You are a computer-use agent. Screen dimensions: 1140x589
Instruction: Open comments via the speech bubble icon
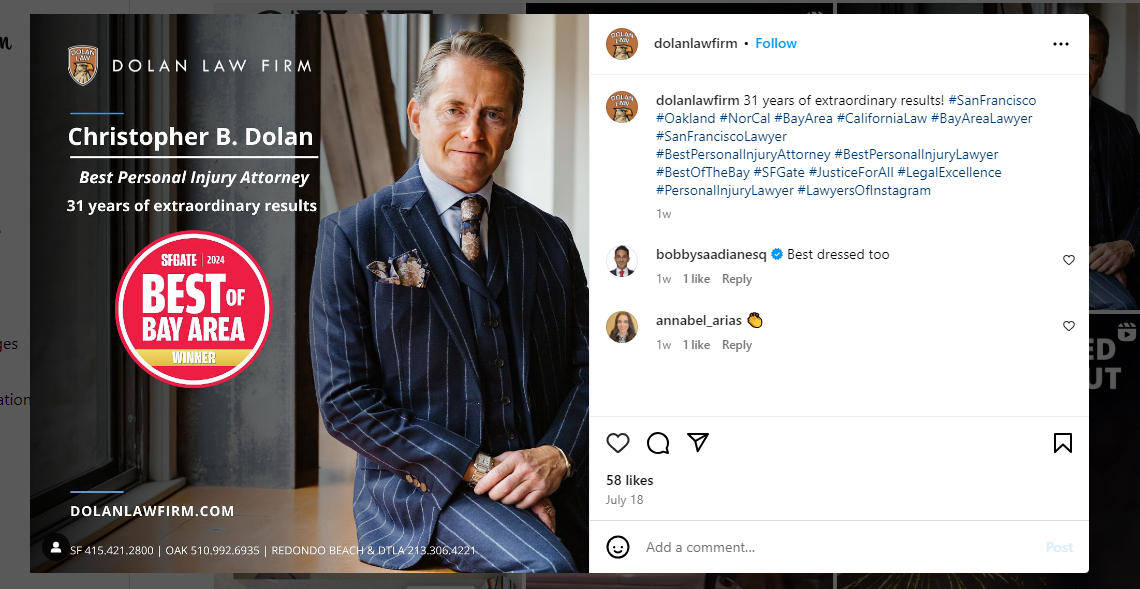tap(658, 443)
